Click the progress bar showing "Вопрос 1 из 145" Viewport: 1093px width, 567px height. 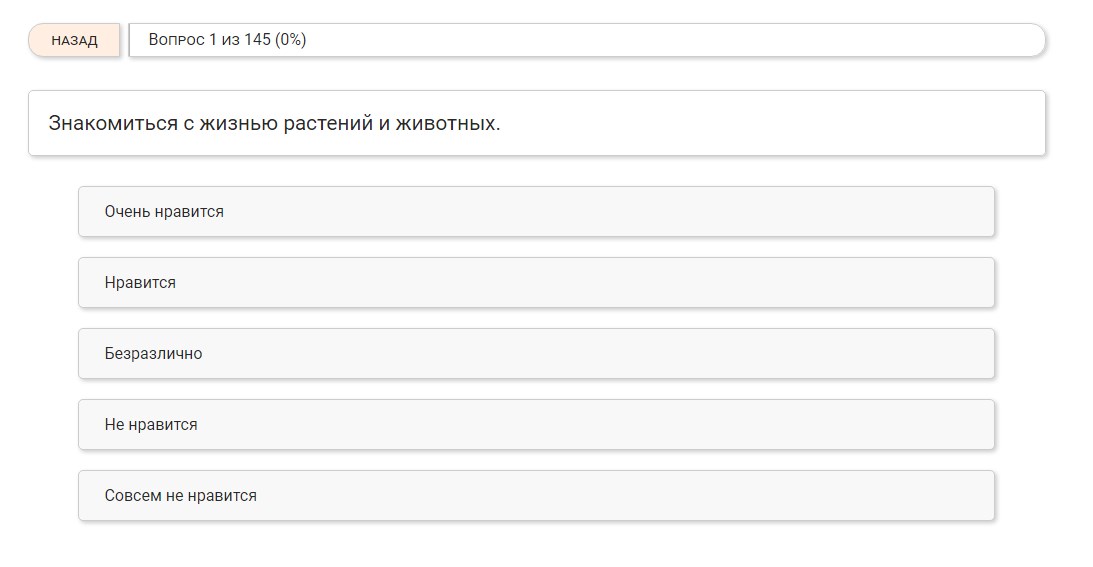587,40
